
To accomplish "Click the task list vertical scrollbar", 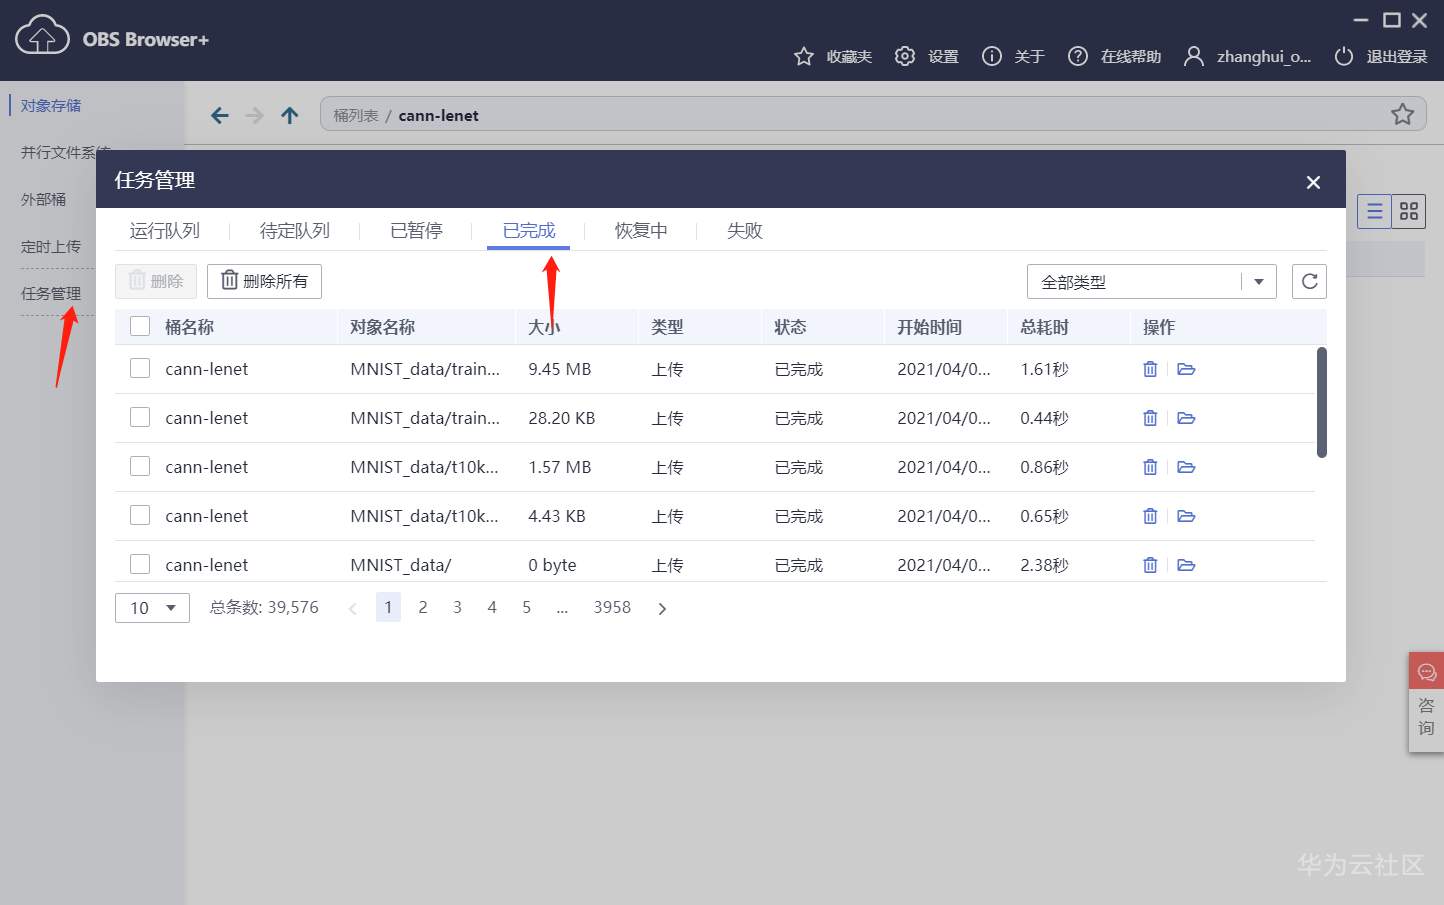I will [1322, 402].
